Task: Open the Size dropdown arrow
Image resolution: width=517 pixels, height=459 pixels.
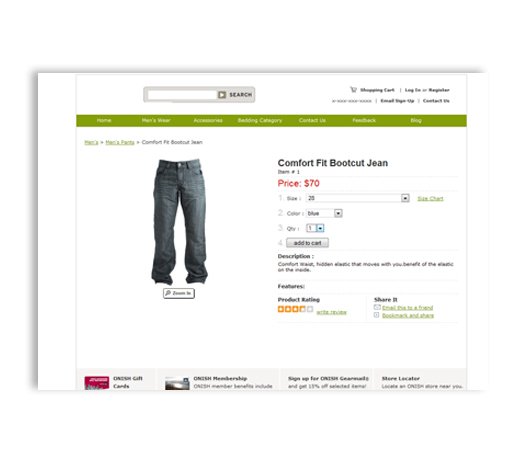Action: (x=405, y=198)
